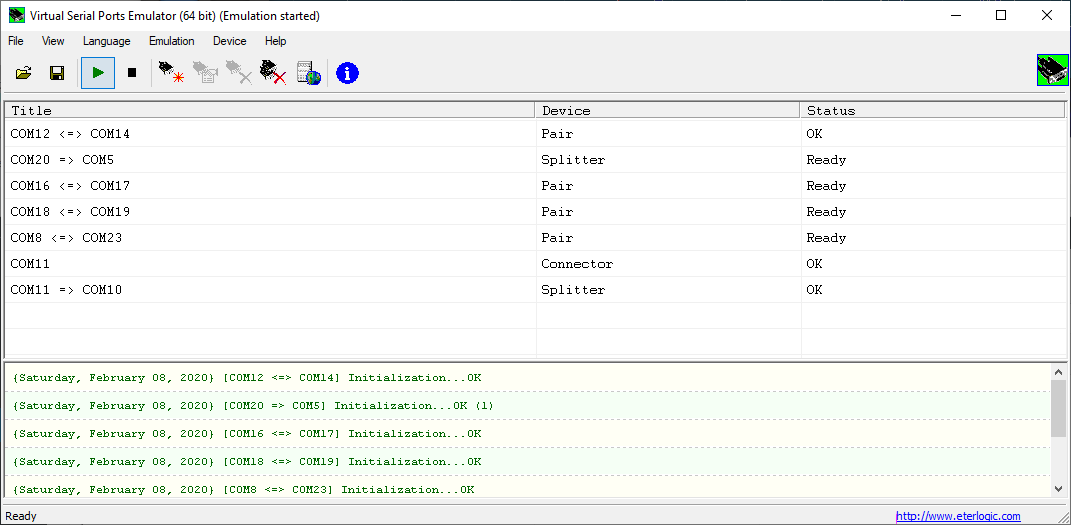This screenshot has height=525, width=1071.
Task: Start emulation with the green play button
Action: tap(98, 73)
